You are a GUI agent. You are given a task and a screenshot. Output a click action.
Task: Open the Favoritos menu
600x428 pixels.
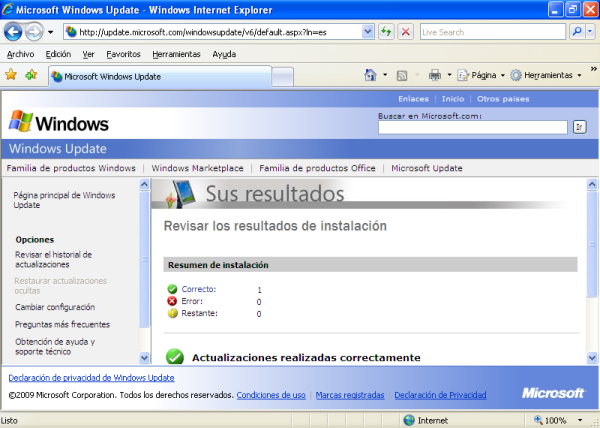click(x=123, y=54)
